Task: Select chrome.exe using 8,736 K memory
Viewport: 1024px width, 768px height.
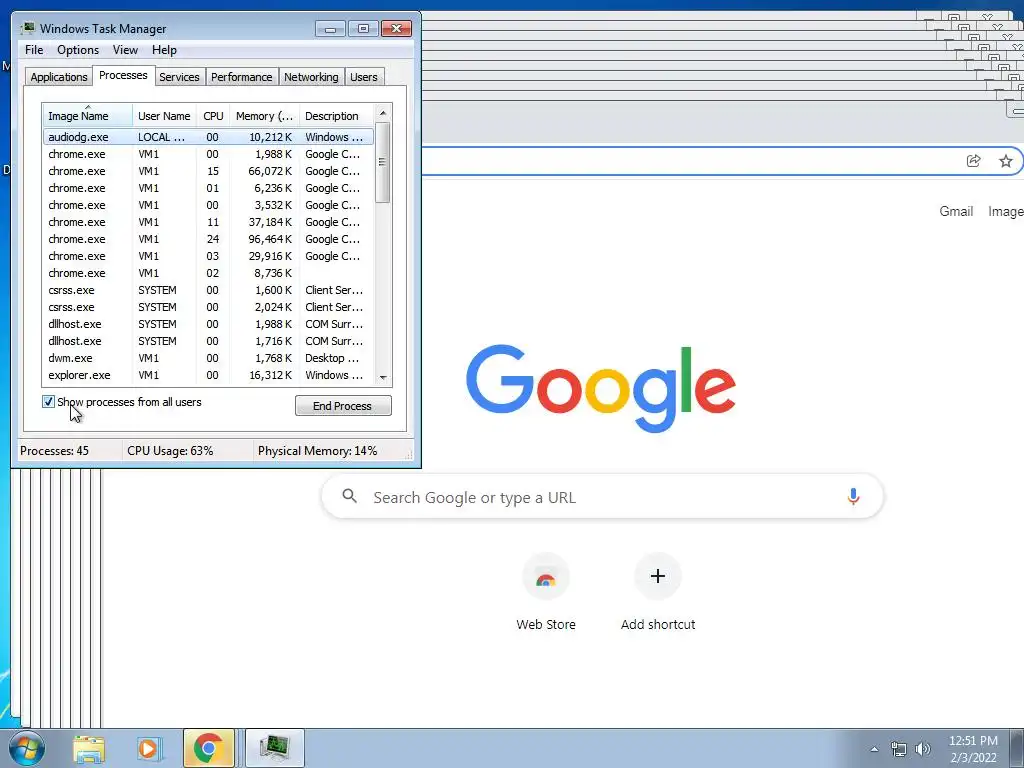Action: 208,273
